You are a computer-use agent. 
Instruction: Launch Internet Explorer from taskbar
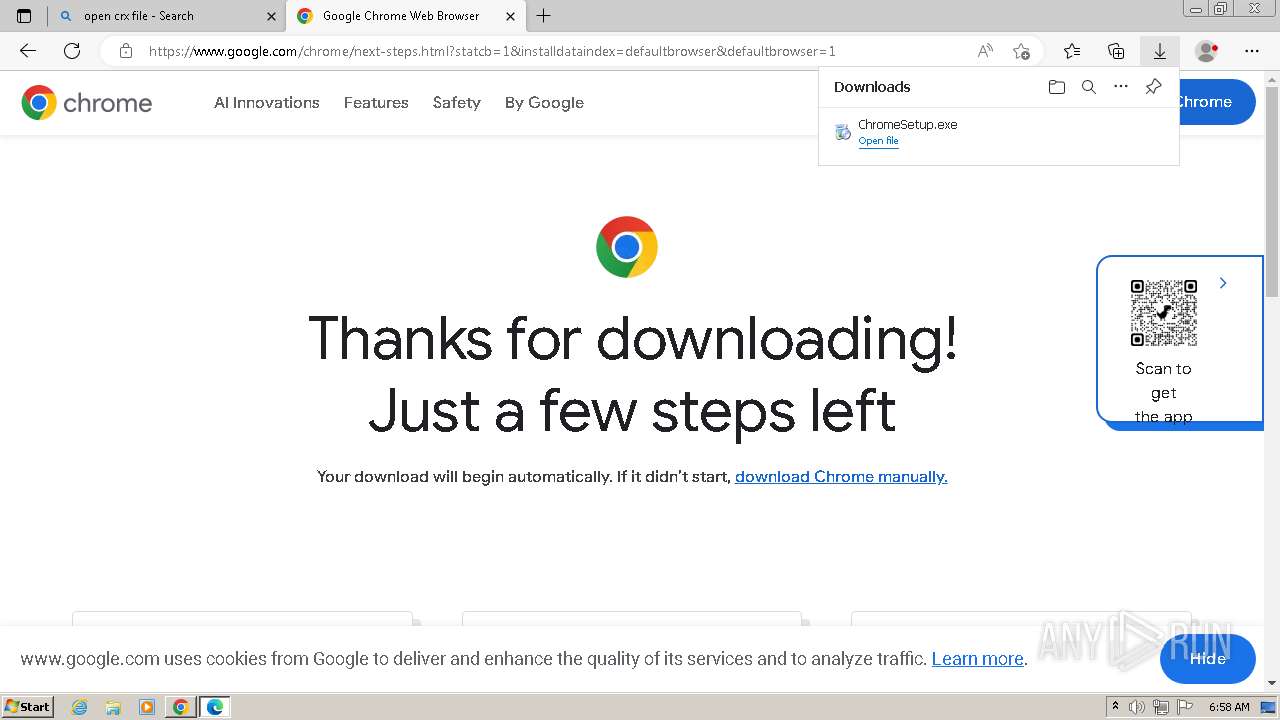pos(80,707)
